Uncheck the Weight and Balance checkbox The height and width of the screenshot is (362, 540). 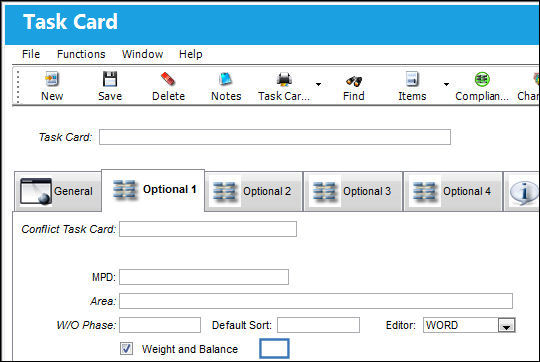[126, 349]
